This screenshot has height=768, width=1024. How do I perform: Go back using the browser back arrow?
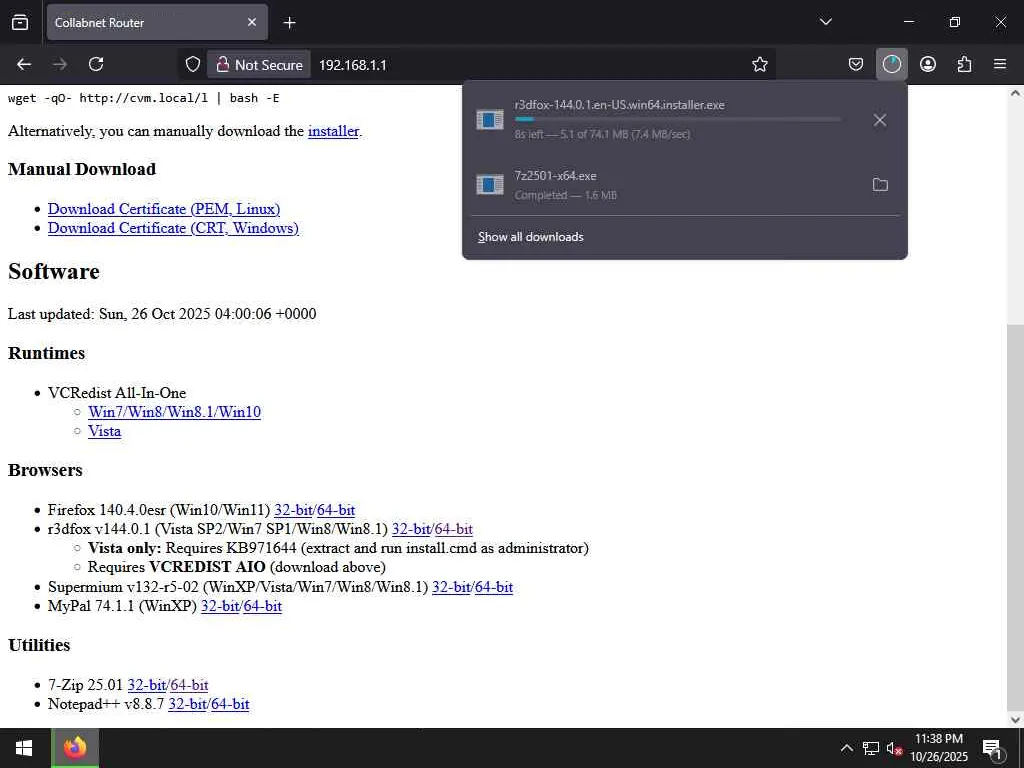coord(24,64)
